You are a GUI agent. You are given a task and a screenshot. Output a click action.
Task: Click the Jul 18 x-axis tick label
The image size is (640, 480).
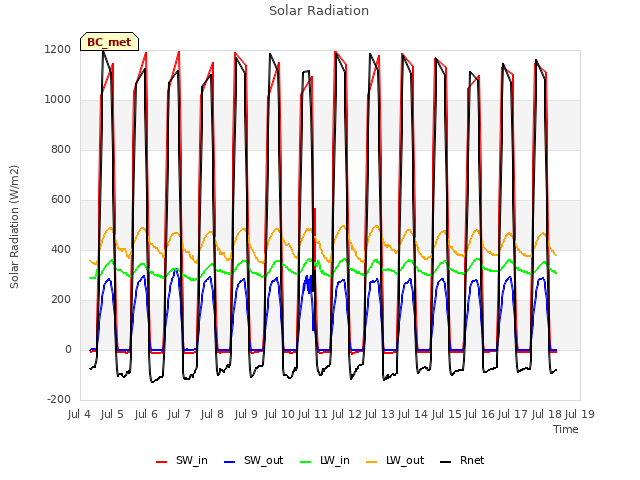547,415
